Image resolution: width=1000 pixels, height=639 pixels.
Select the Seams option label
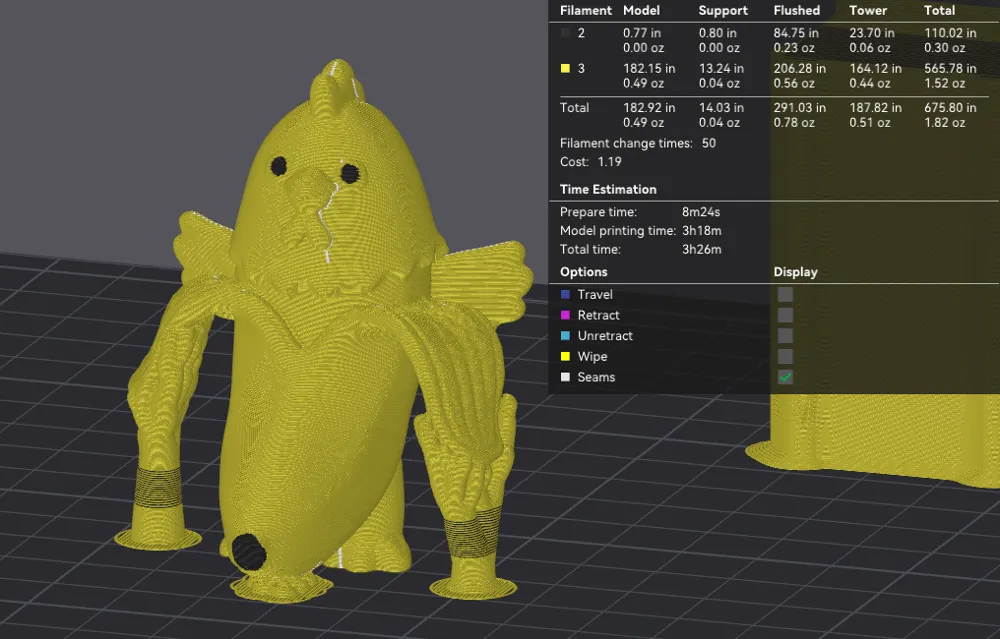[x=596, y=377]
